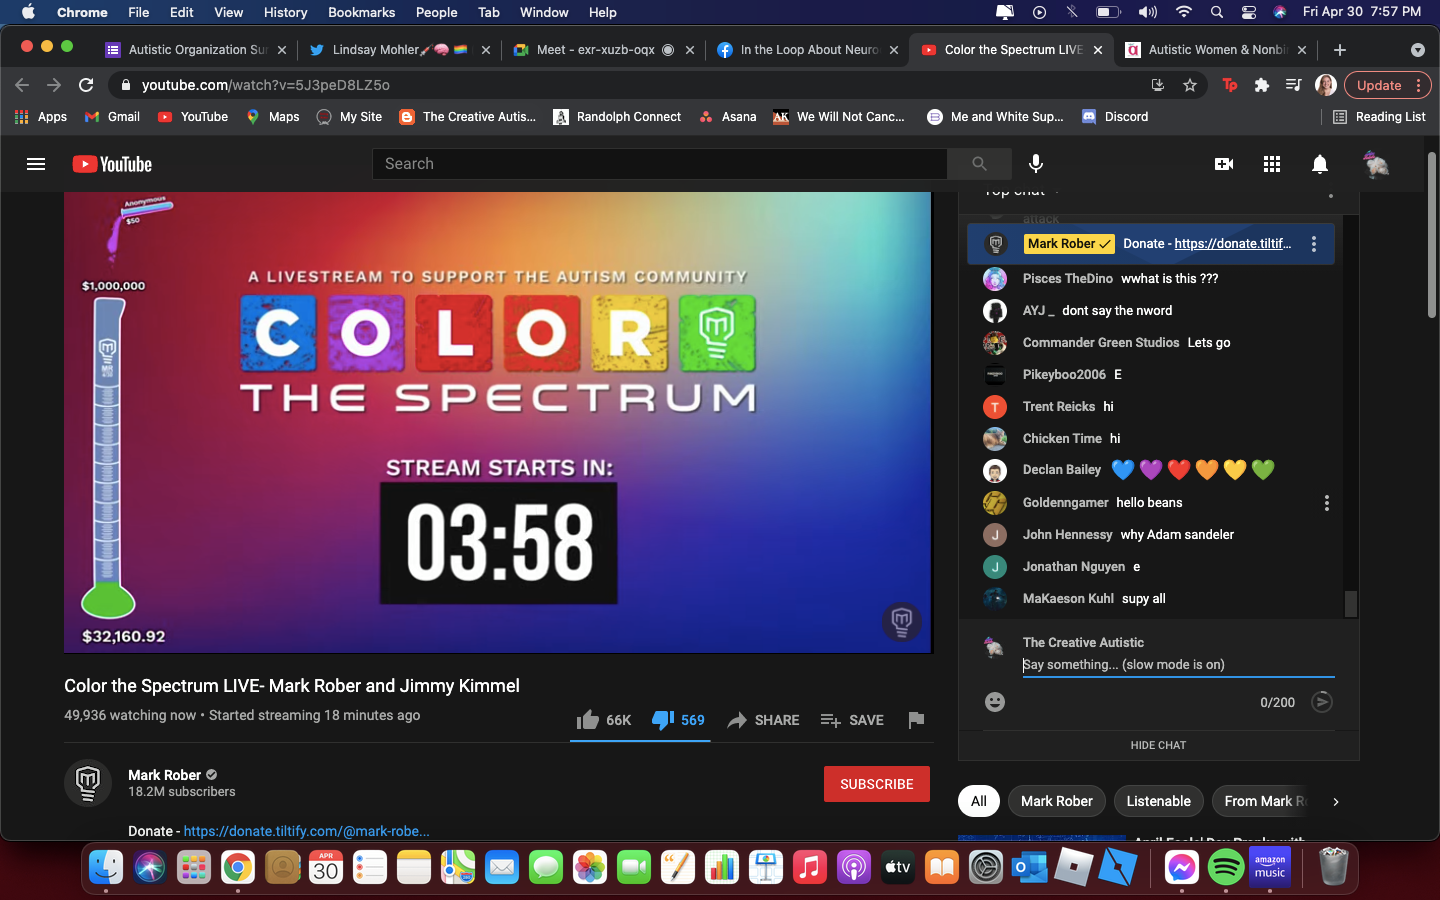This screenshot has height=900, width=1440.
Task: Click the search magnifier button
Action: [979, 164]
